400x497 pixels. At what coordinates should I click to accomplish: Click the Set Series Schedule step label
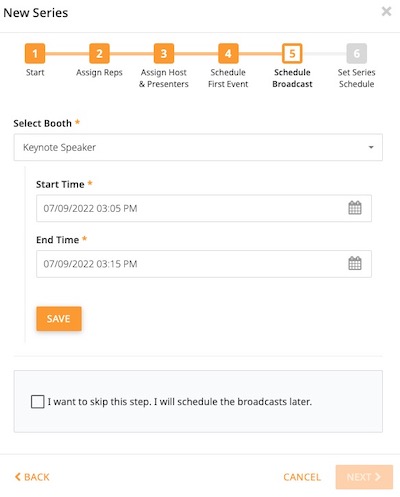tap(356, 78)
